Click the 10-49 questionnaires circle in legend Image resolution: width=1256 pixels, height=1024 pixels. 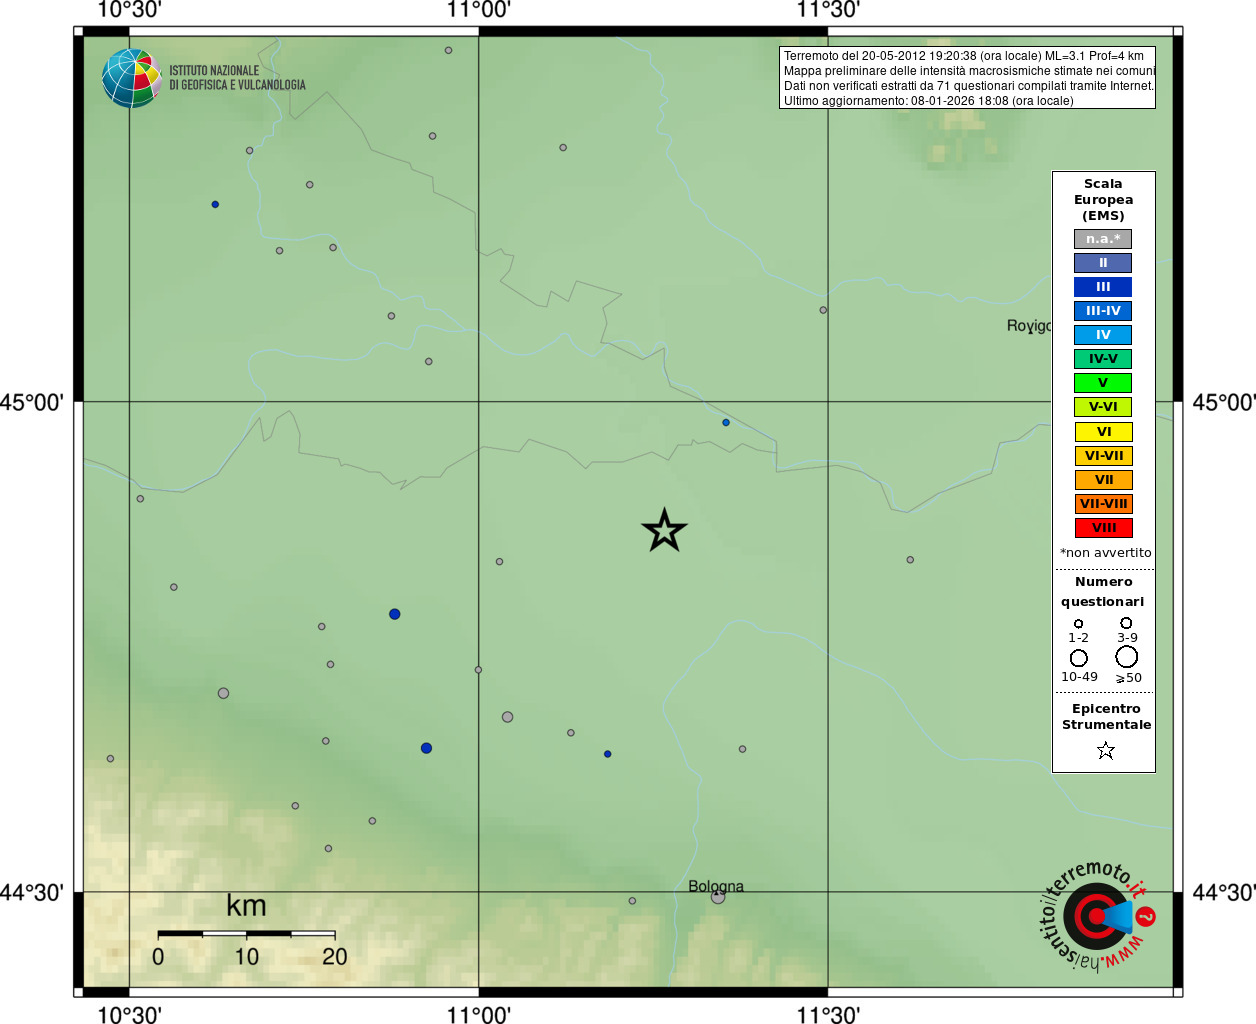click(1079, 658)
